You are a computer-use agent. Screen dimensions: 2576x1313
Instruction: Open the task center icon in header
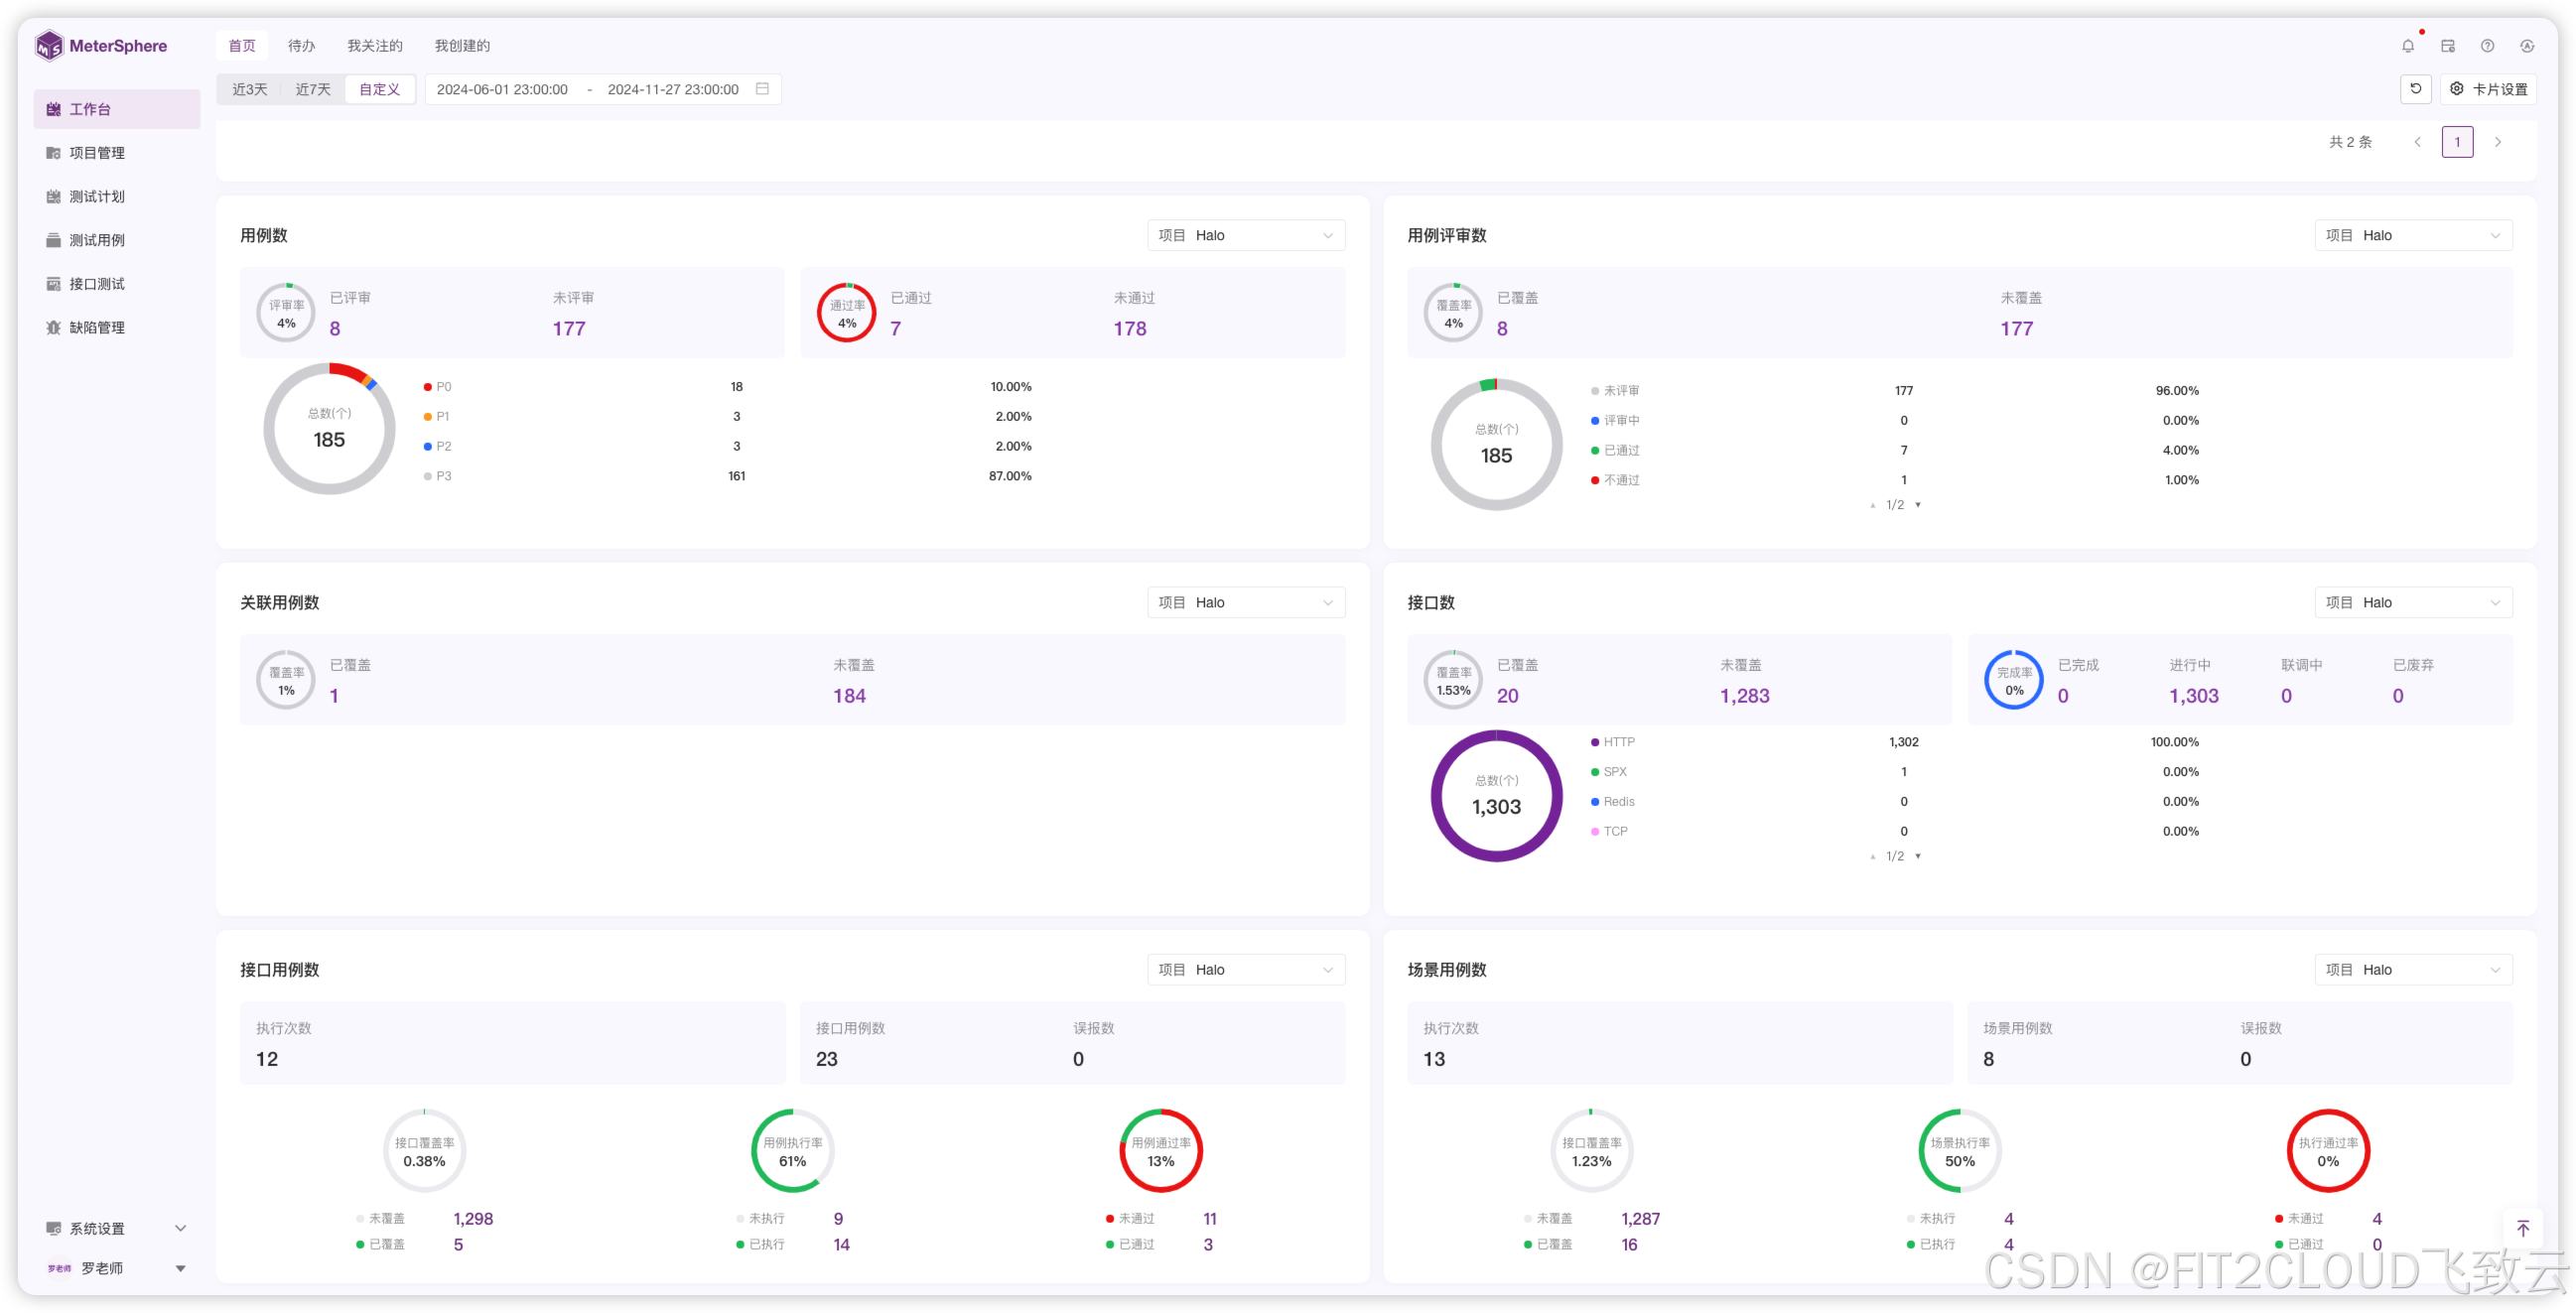click(x=2448, y=46)
